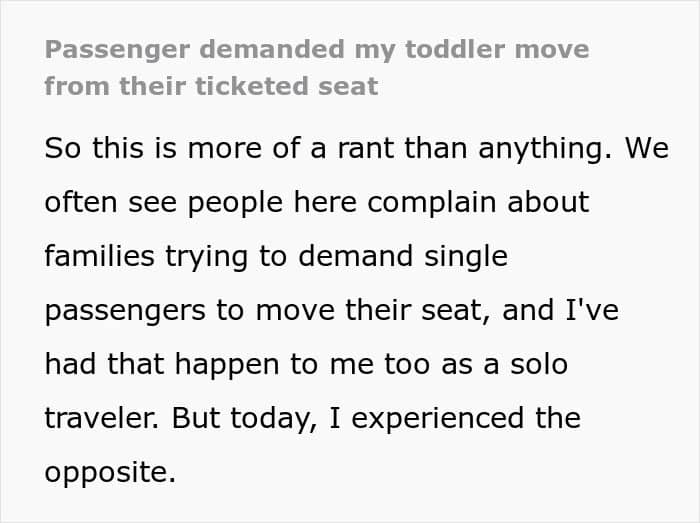Click the word "families" in the paragraph
The image size is (700, 523).
(100, 256)
